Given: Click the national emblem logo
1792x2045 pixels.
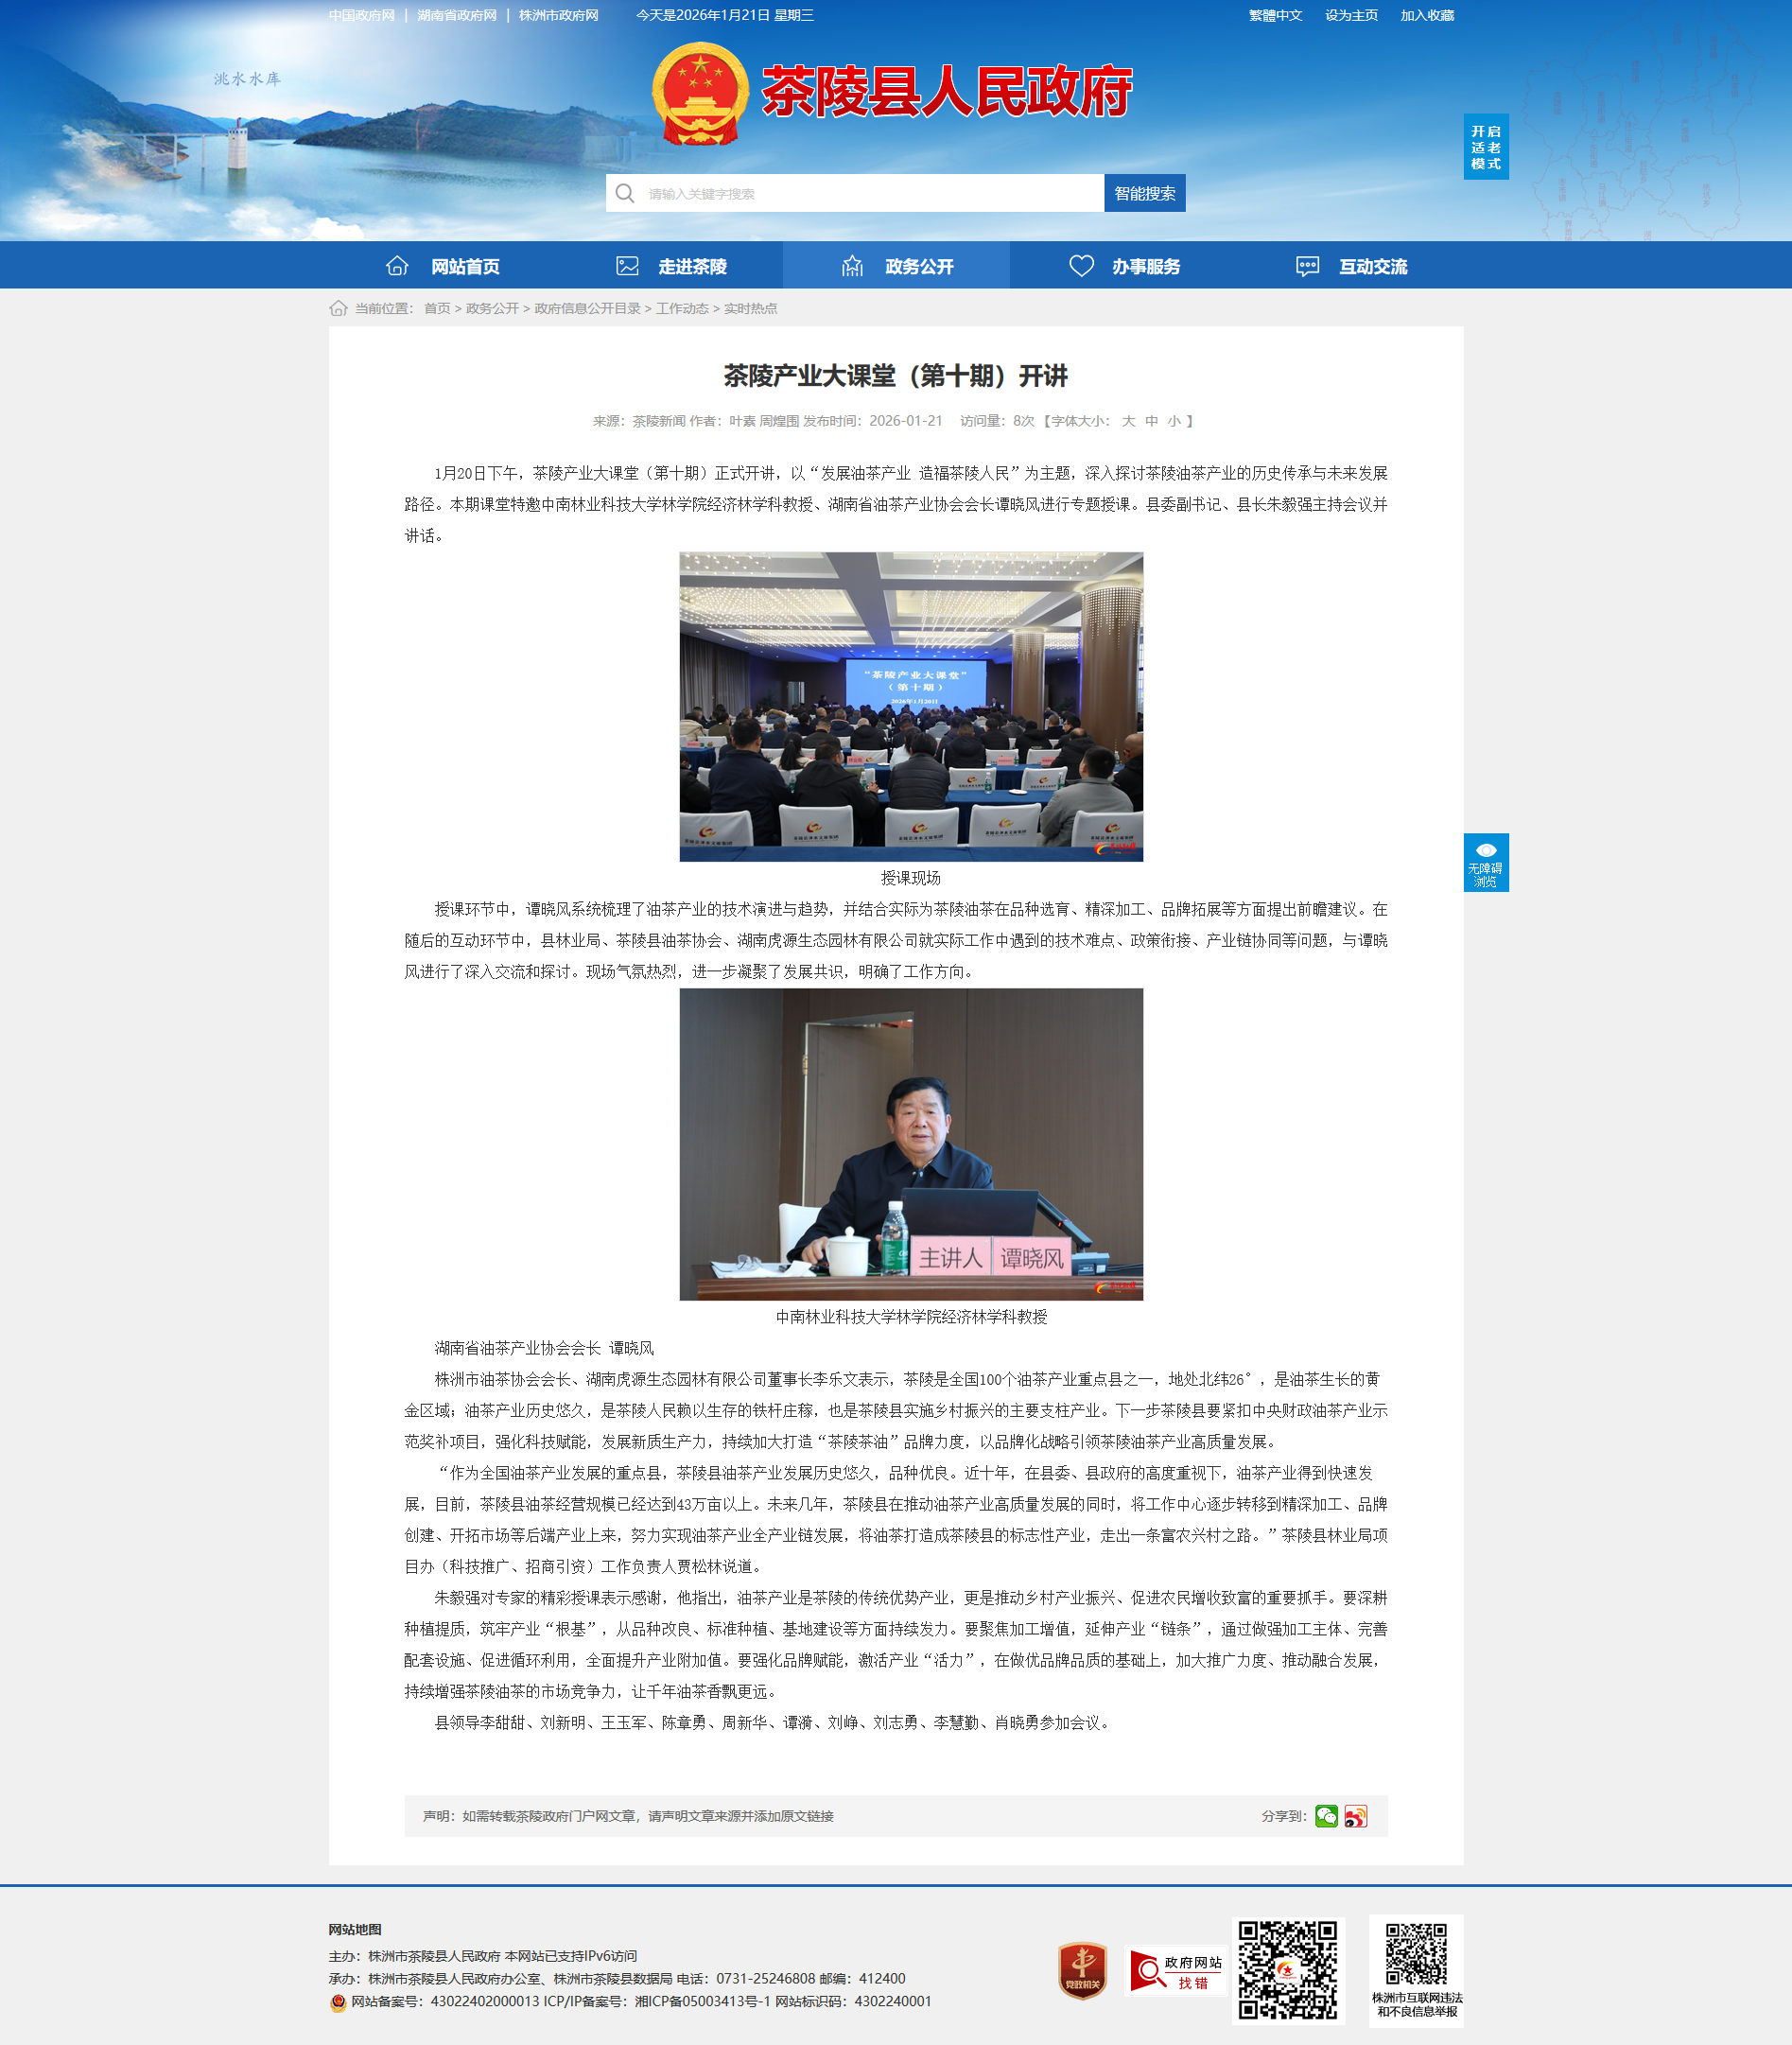Looking at the screenshot, I should click(700, 93).
